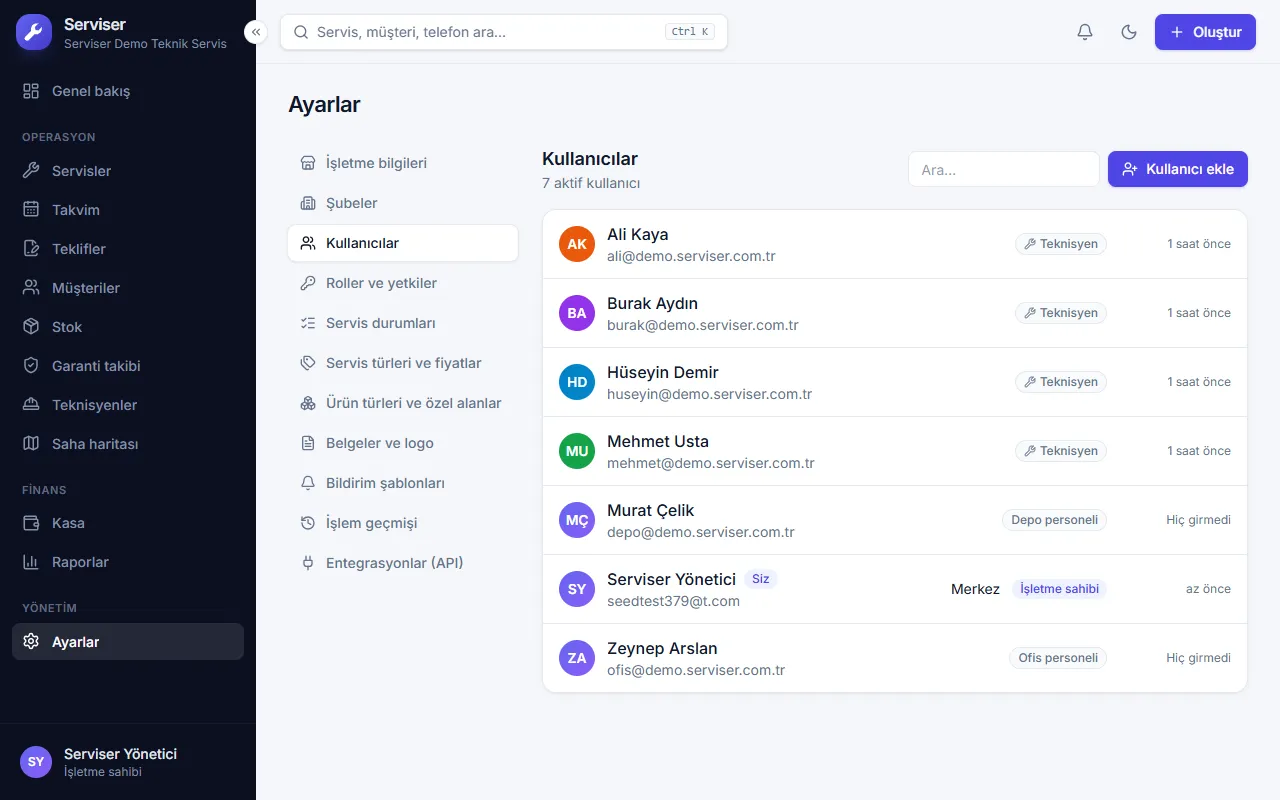Open the notifications bell

tap(1085, 32)
